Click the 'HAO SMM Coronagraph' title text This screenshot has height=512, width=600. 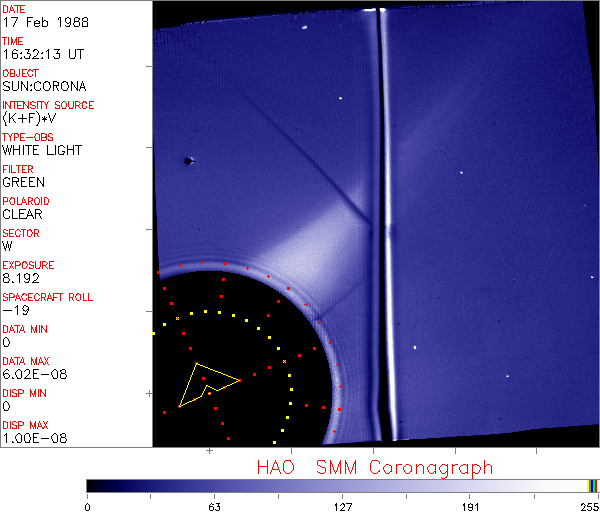pyautogui.click(x=374, y=467)
